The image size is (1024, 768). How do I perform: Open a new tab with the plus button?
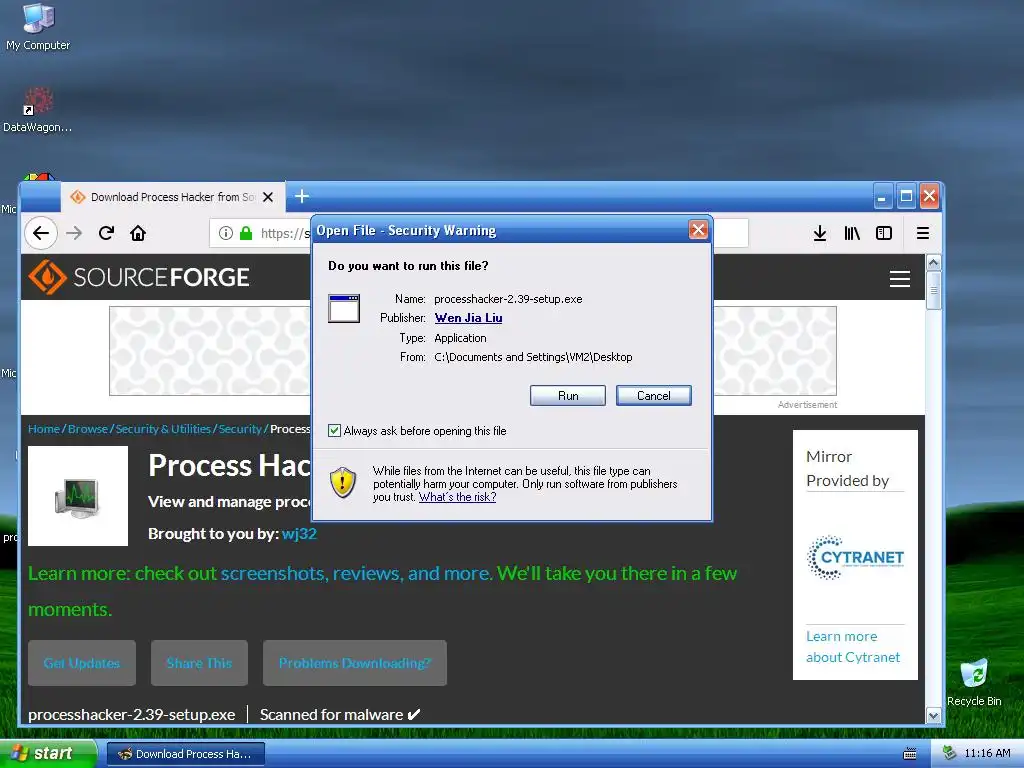[x=302, y=196]
